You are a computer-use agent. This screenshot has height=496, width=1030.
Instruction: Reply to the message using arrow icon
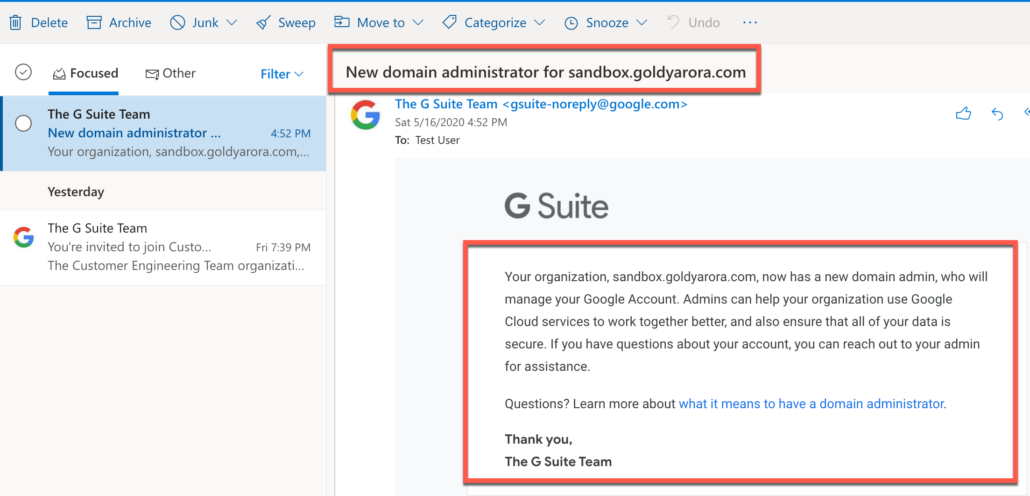[996, 114]
